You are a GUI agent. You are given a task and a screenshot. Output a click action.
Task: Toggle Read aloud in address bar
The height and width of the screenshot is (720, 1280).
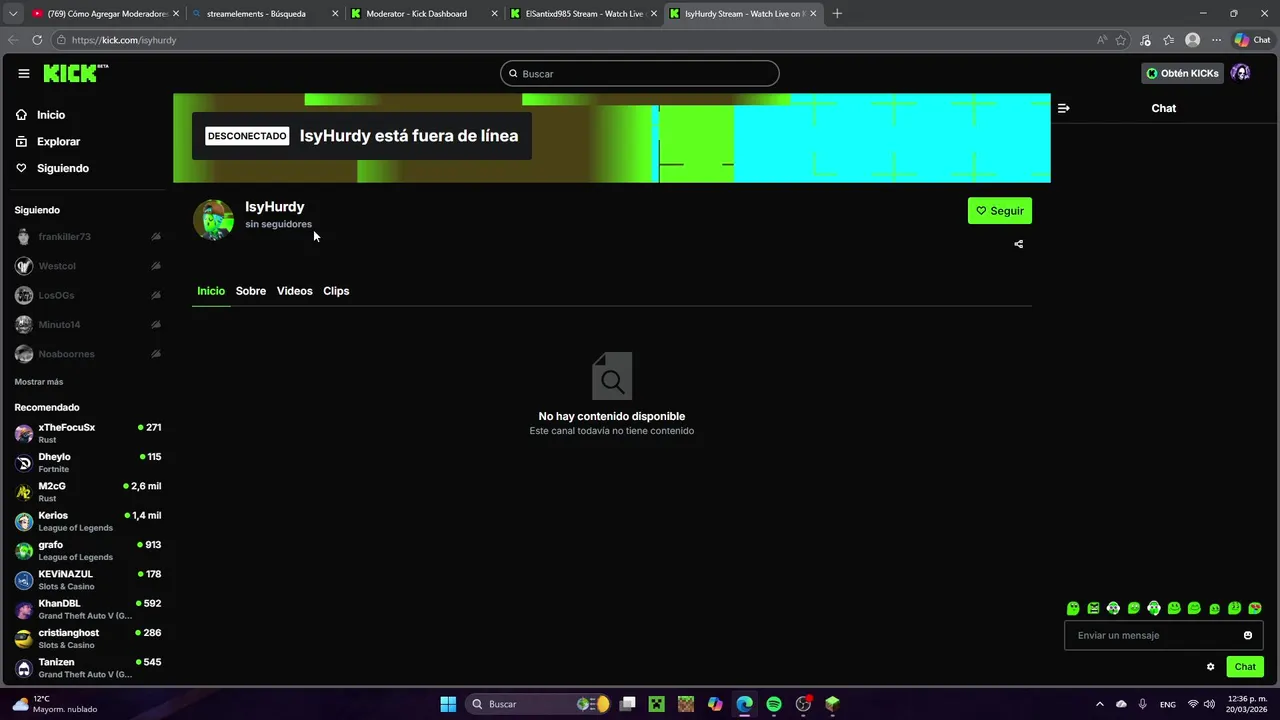pyautogui.click(x=1102, y=40)
